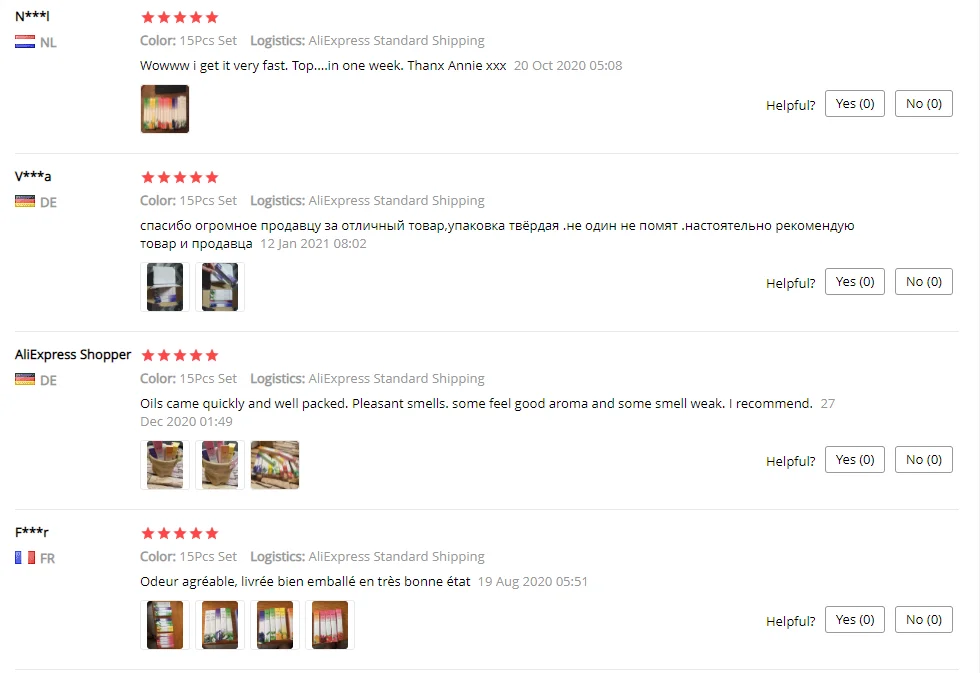Open second photo in AliExpress Shopper review
Image resolution: width=980 pixels, height=673 pixels.
click(x=219, y=465)
